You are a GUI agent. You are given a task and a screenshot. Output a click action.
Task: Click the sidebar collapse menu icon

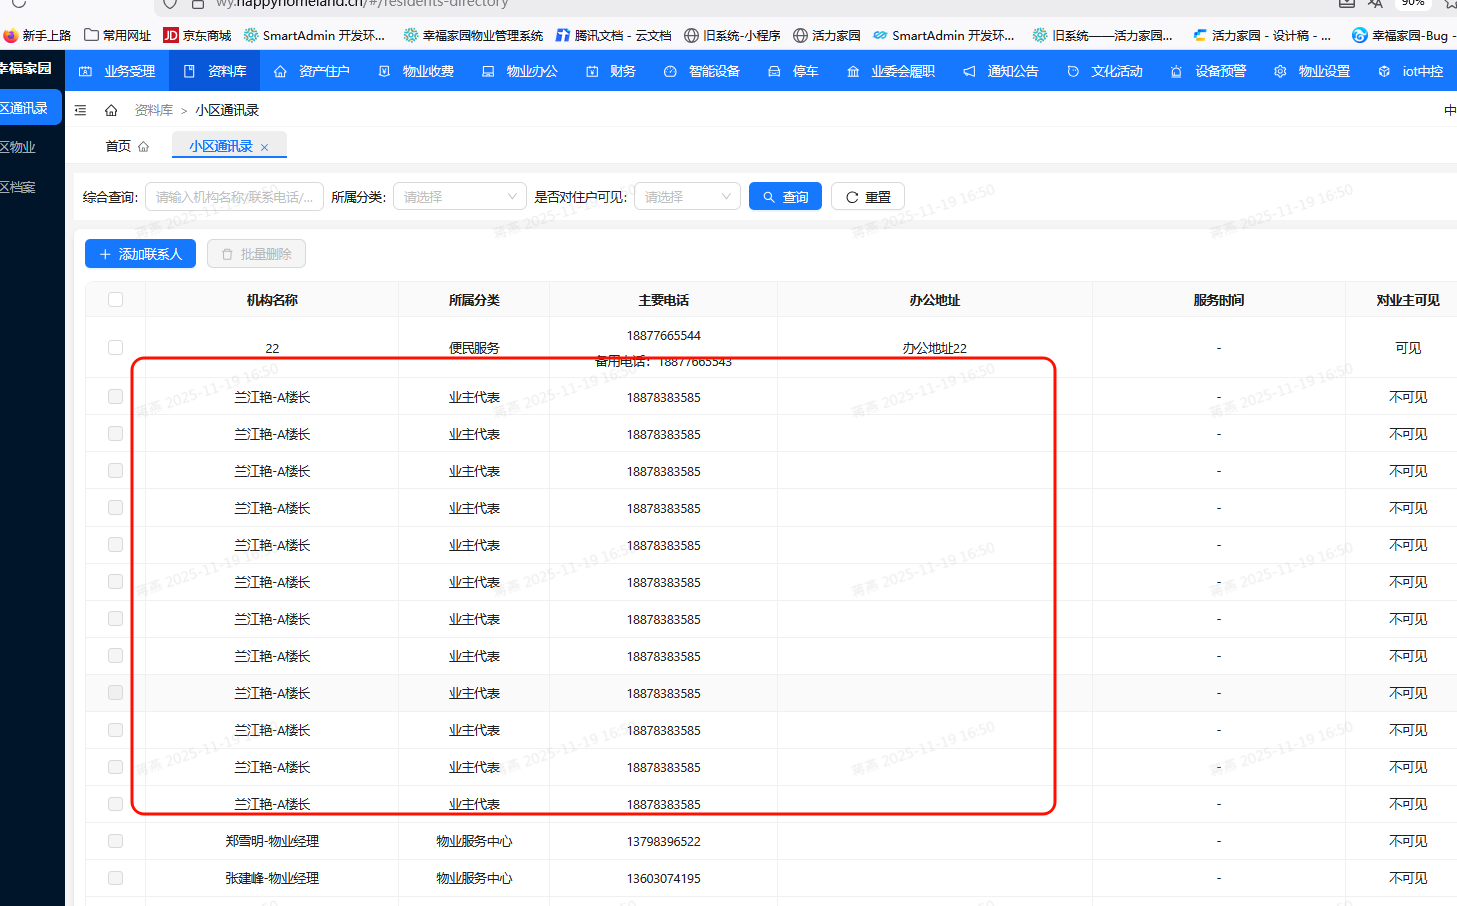click(x=81, y=110)
